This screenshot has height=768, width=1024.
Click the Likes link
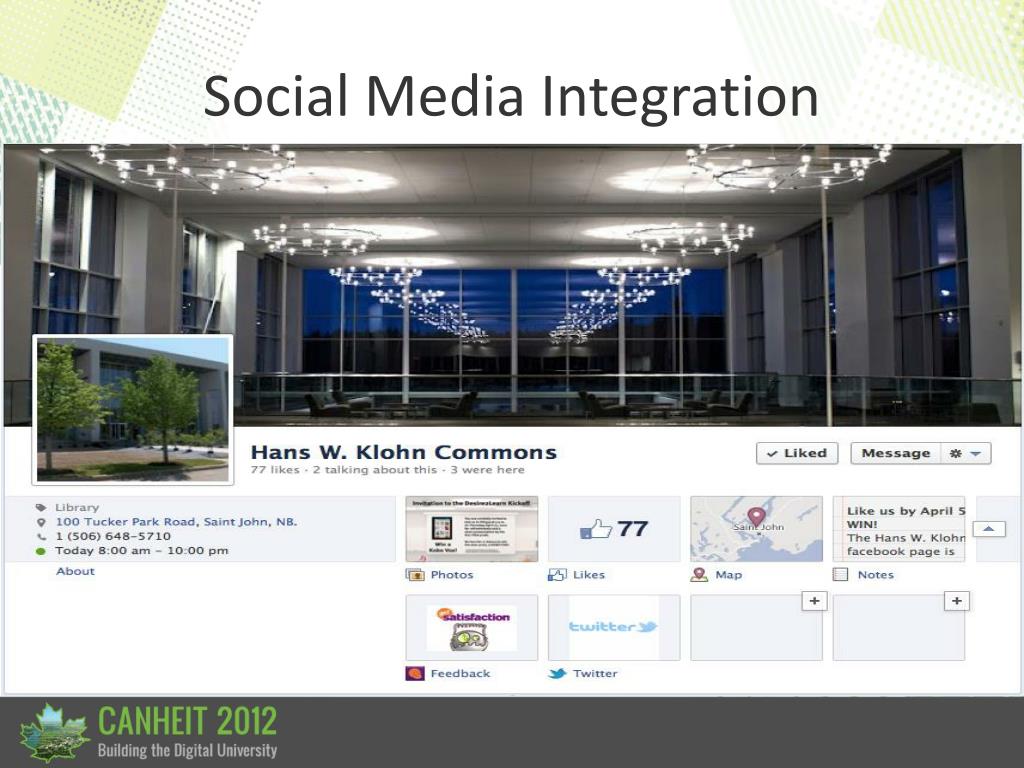(589, 575)
